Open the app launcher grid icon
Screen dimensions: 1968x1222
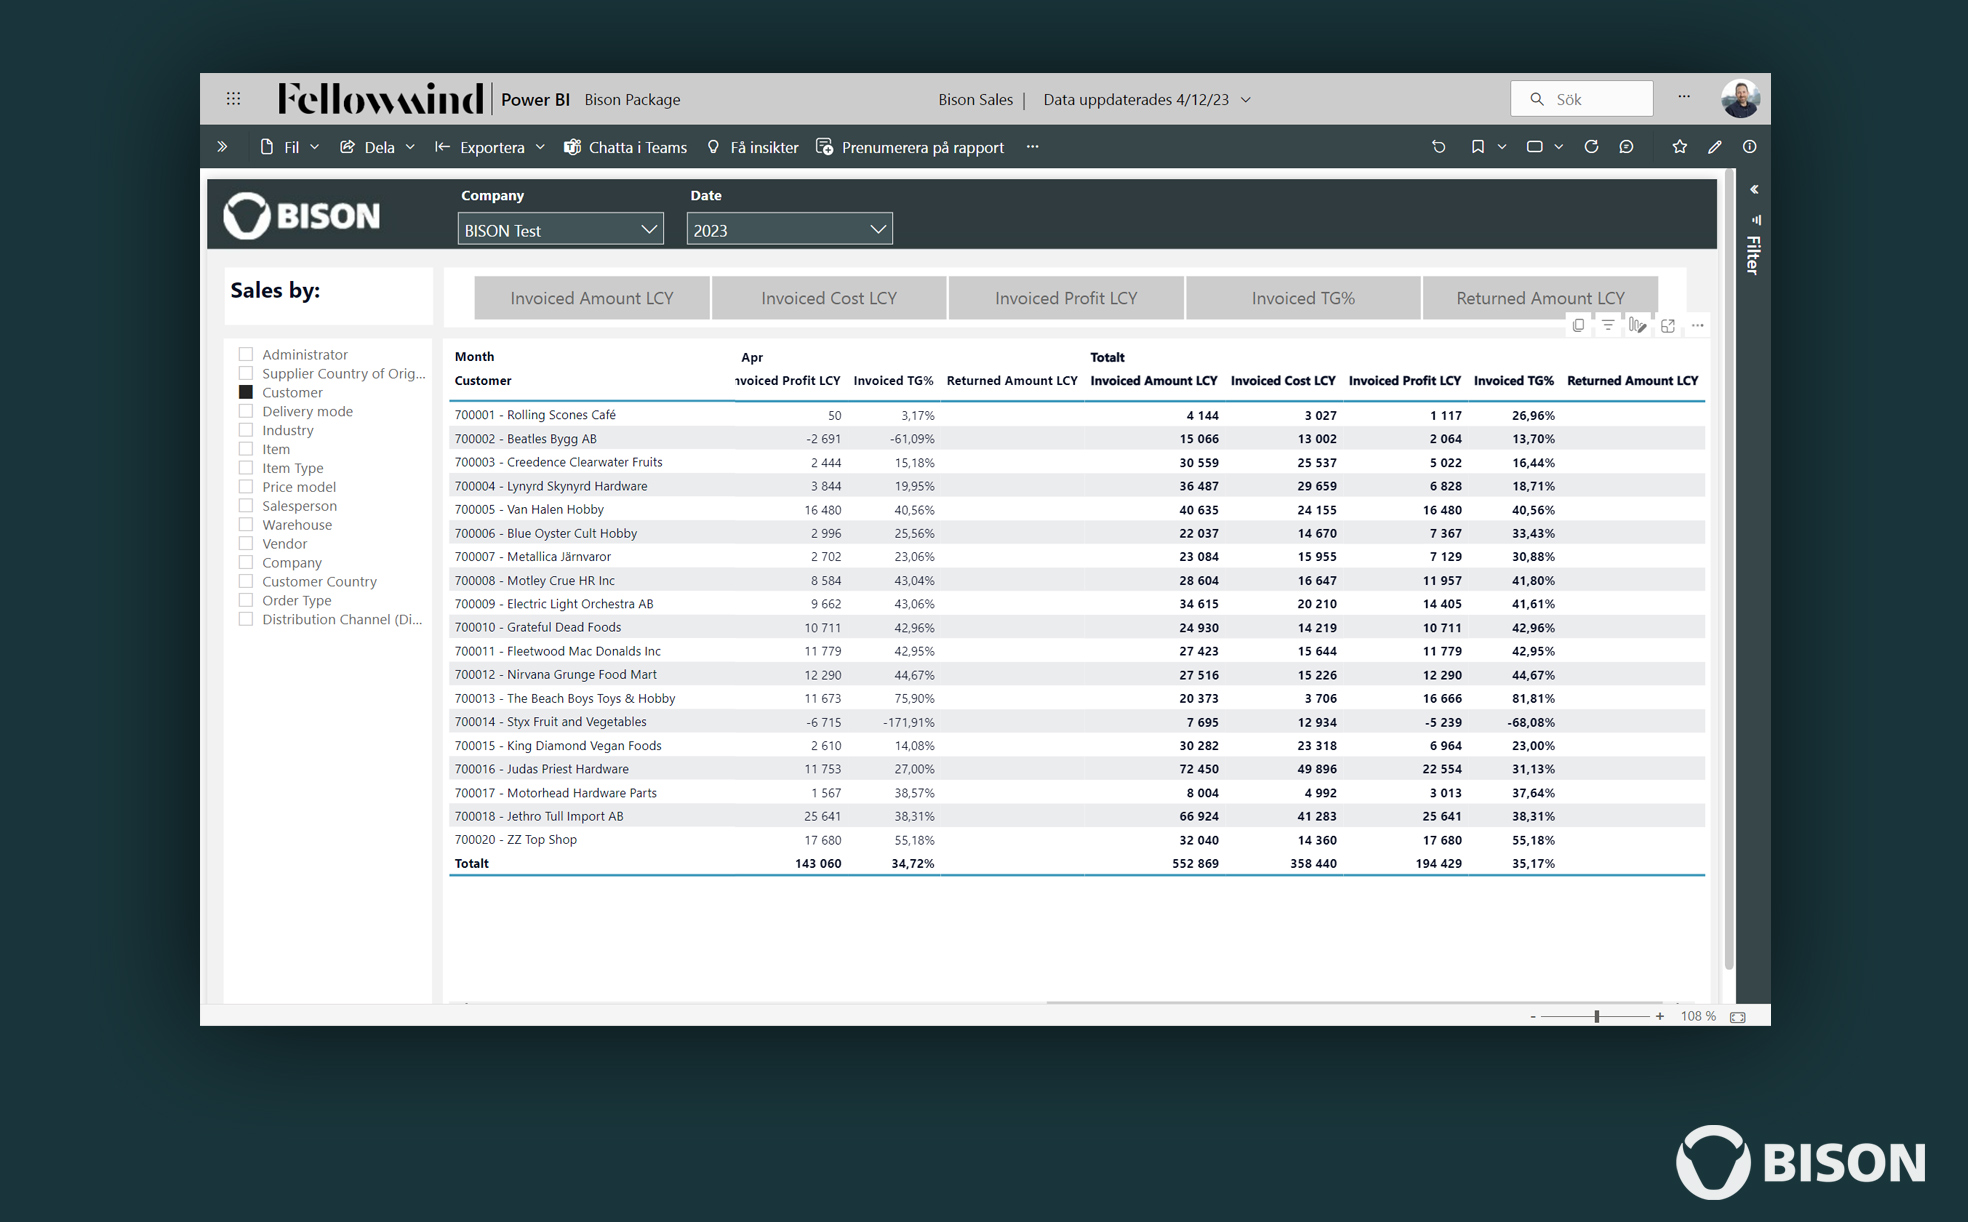tap(233, 99)
